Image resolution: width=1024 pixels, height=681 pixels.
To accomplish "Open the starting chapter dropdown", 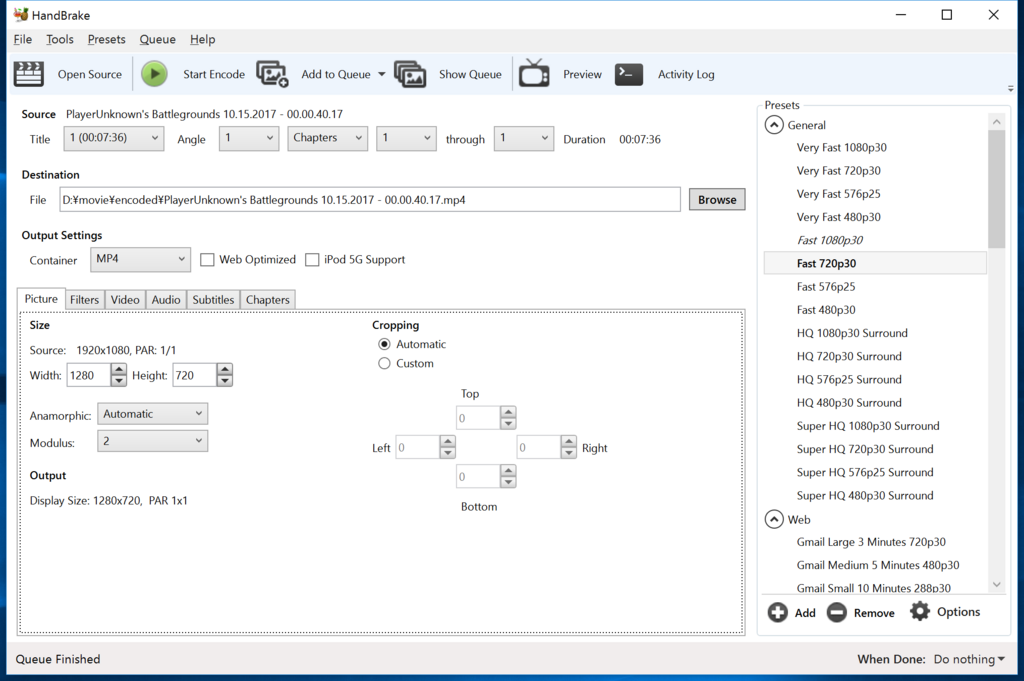I will [x=406, y=138].
